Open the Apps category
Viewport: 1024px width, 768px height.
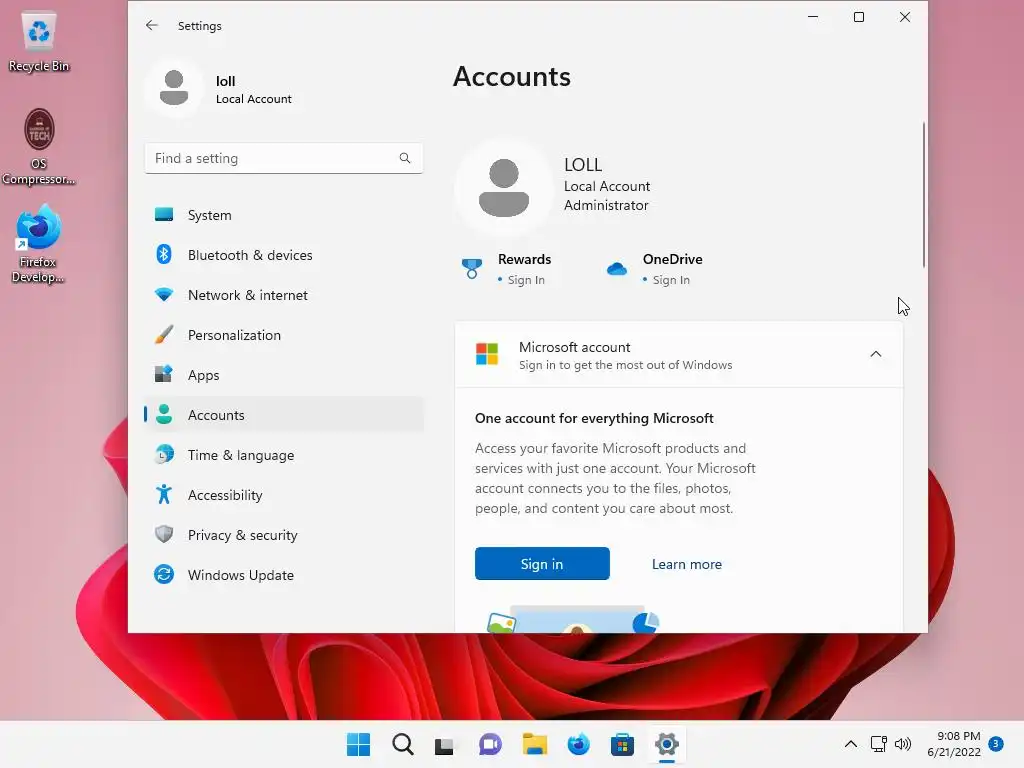[283, 375]
